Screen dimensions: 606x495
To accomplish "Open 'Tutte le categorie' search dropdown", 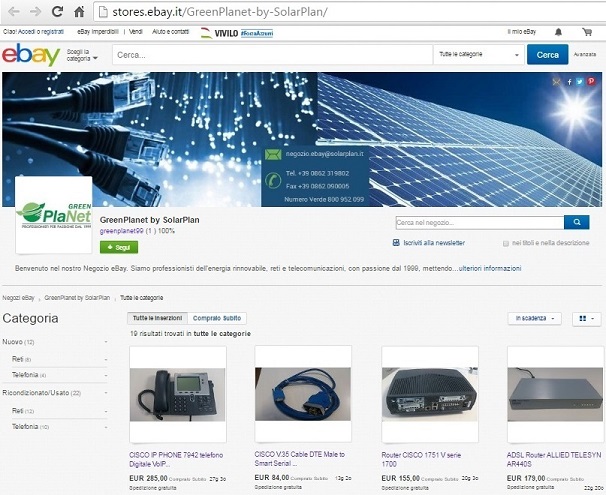I will (479, 54).
